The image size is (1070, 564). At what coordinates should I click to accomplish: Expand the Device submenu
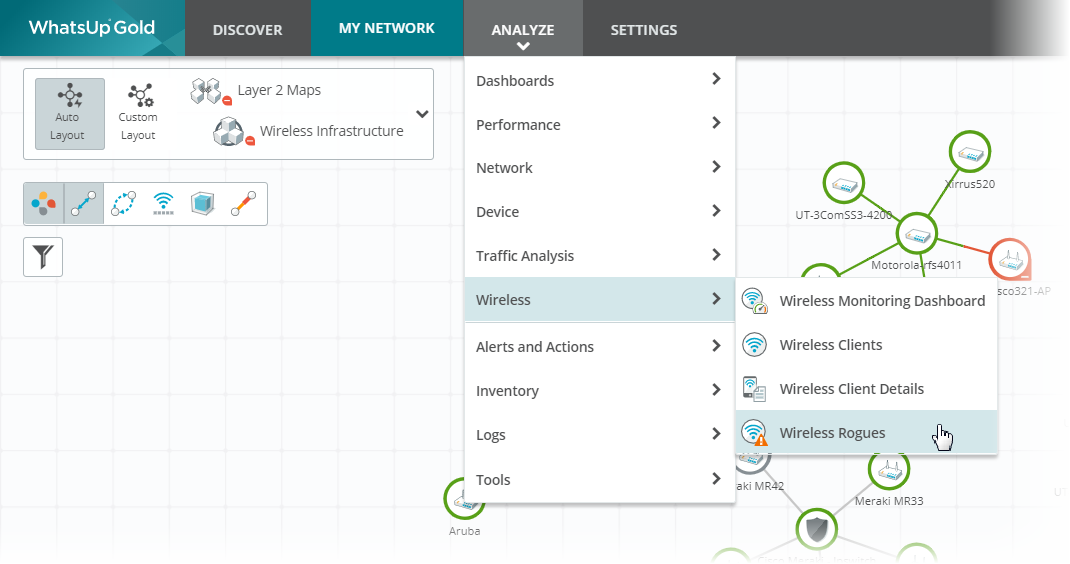tap(599, 212)
